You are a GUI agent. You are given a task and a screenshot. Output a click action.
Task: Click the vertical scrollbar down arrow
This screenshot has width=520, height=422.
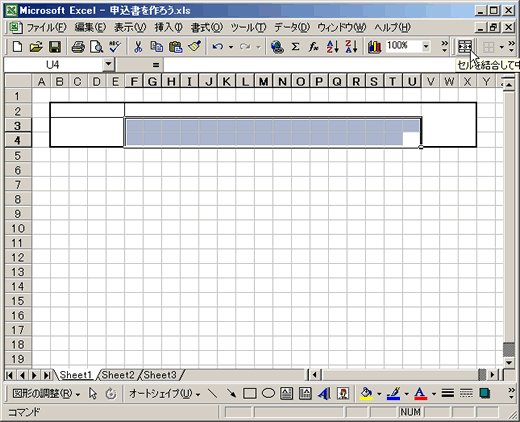pos(509,362)
